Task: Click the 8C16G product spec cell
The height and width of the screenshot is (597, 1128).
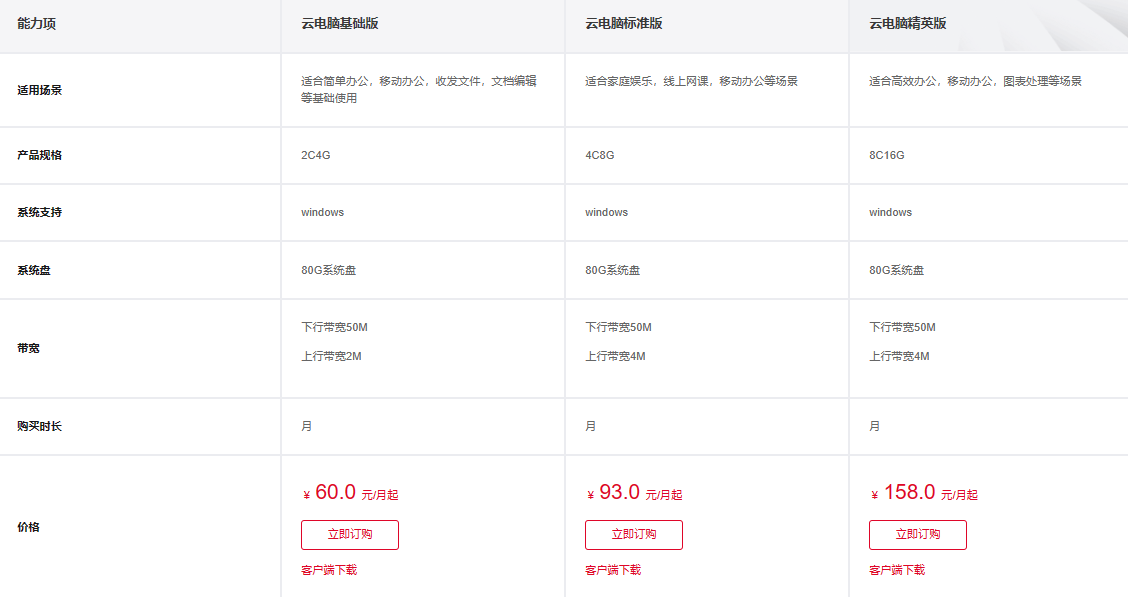Action: tap(887, 155)
